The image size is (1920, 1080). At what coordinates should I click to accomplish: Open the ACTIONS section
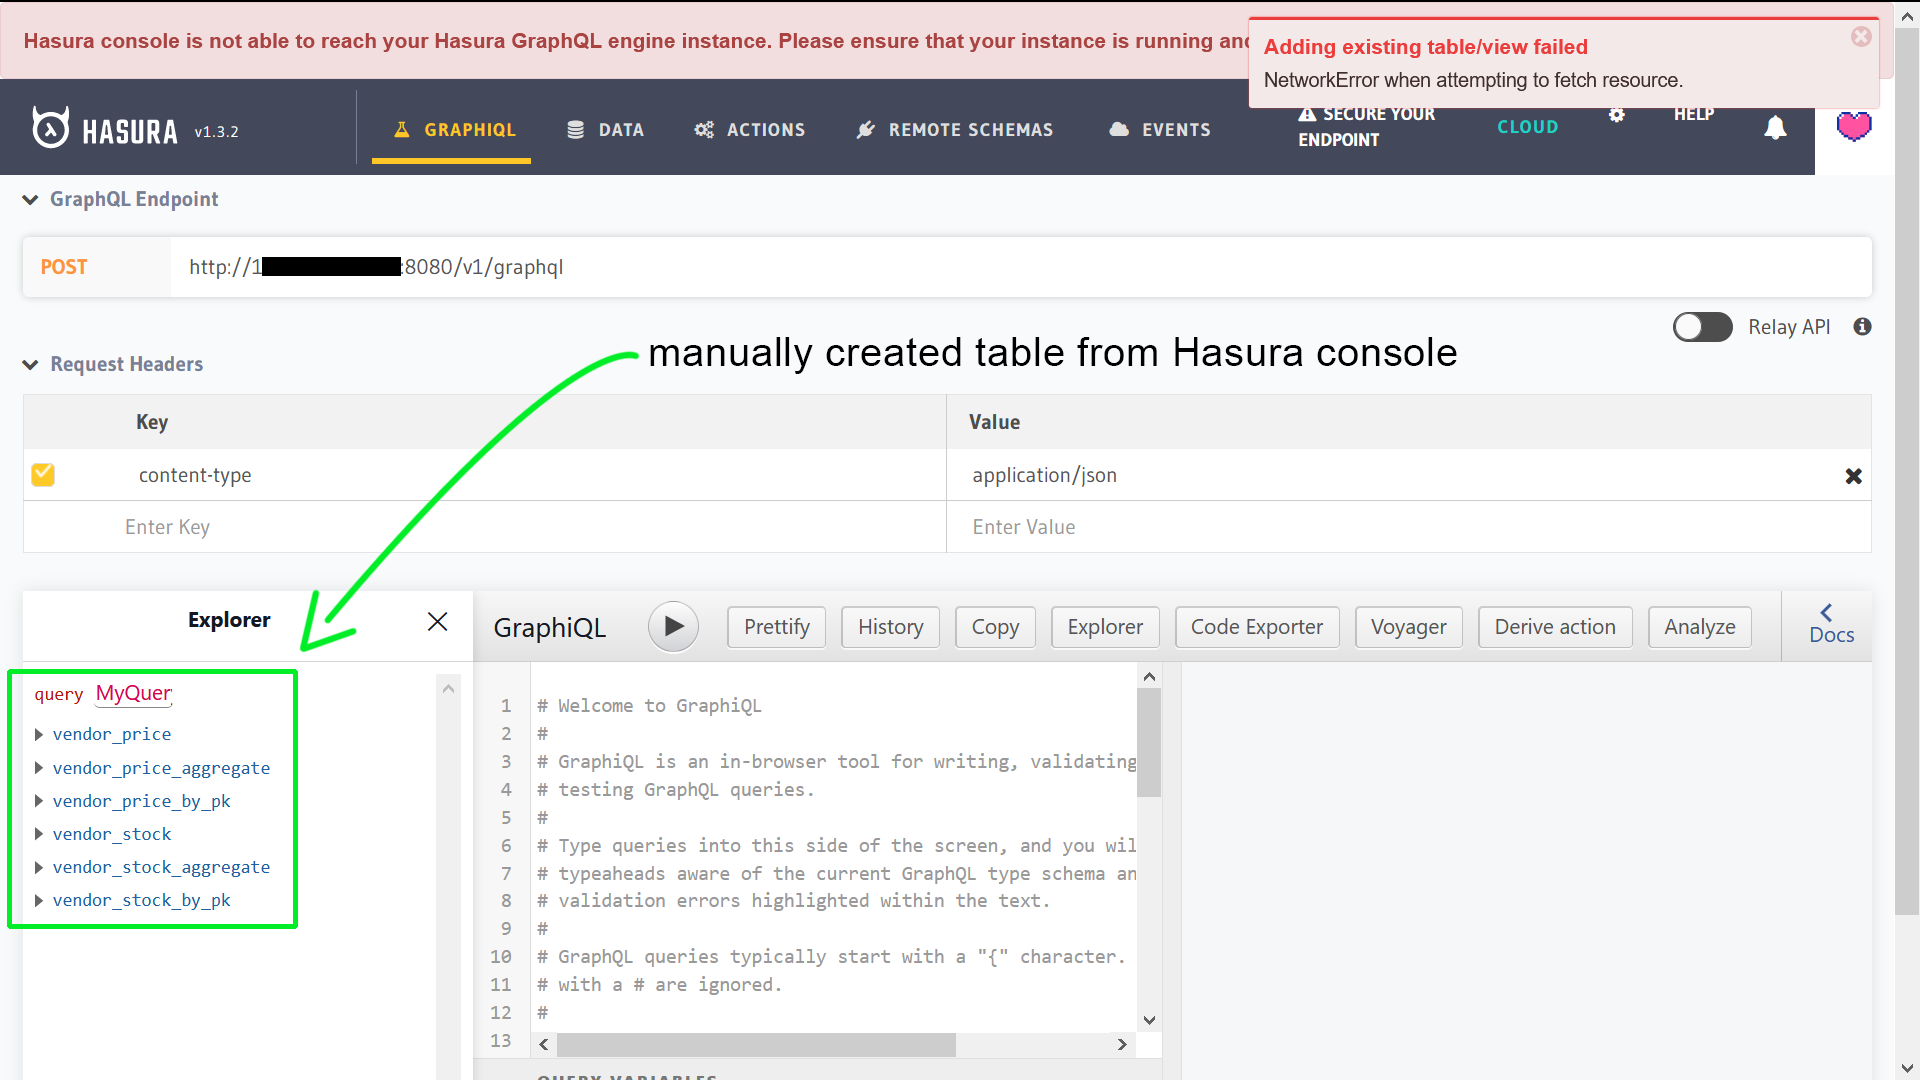(766, 129)
